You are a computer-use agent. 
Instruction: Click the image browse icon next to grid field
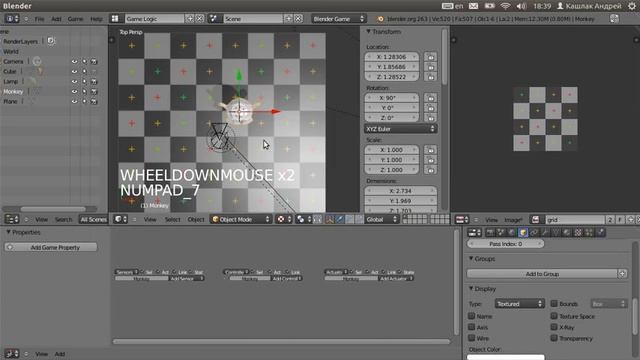click(535, 220)
